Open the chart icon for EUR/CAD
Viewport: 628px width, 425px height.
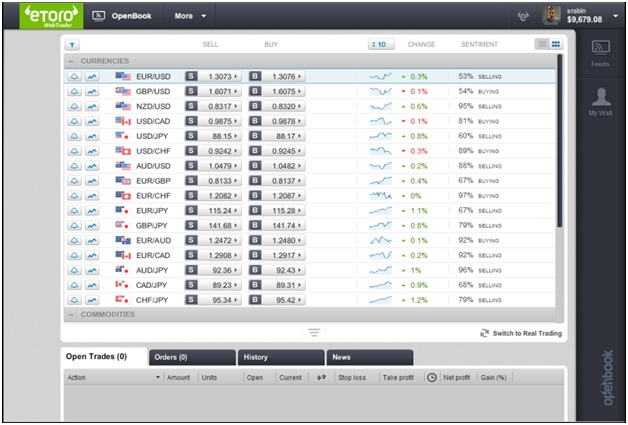(x=92, y=256)
